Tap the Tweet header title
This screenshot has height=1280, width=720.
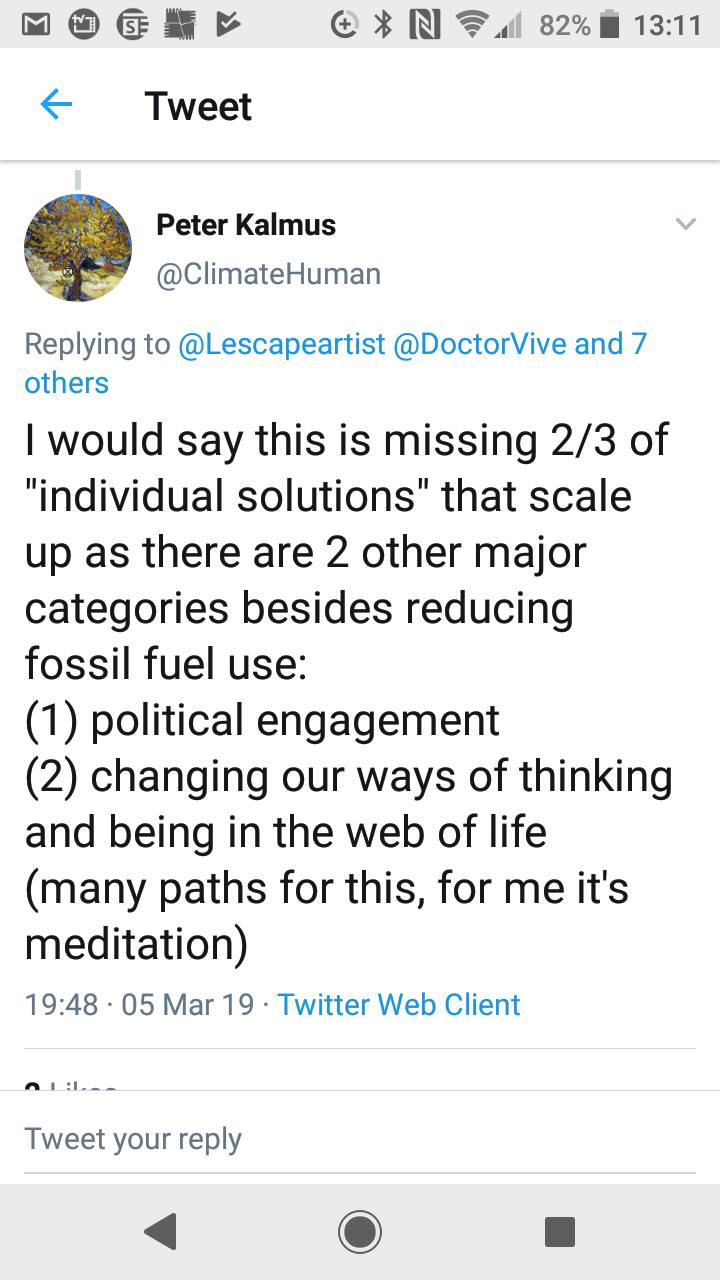coord(198,106)
